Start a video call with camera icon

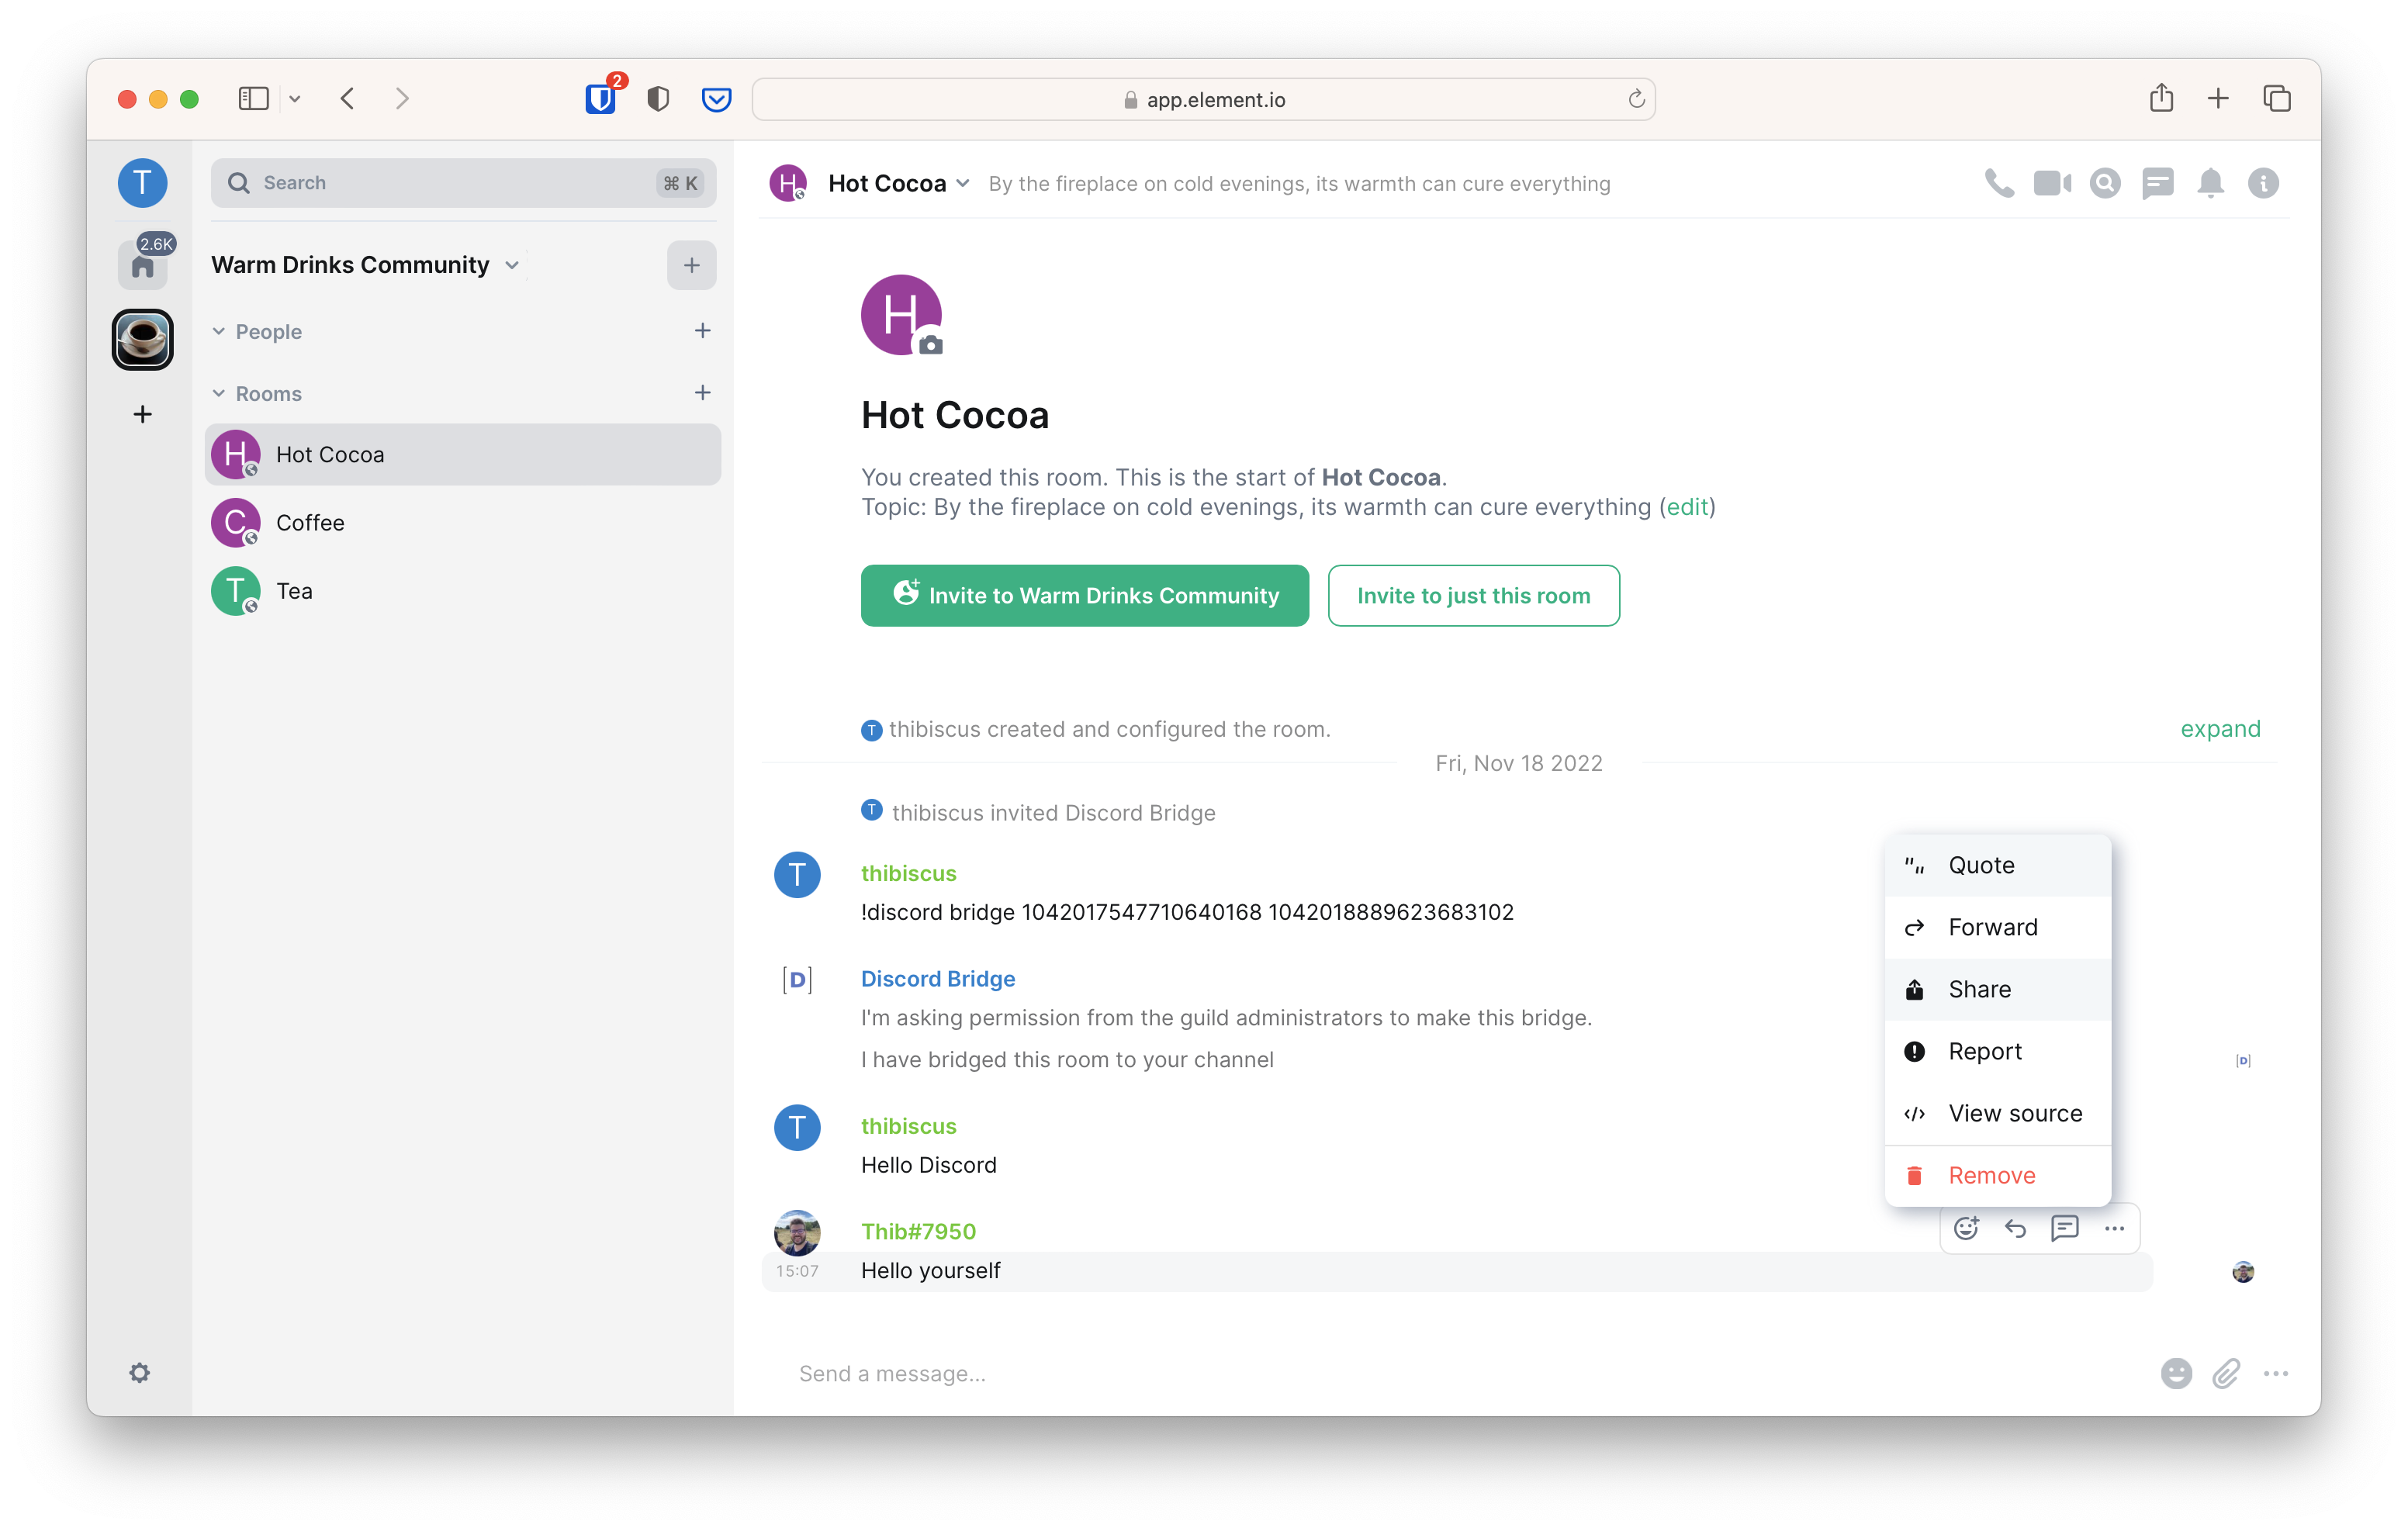(2051, 183)
